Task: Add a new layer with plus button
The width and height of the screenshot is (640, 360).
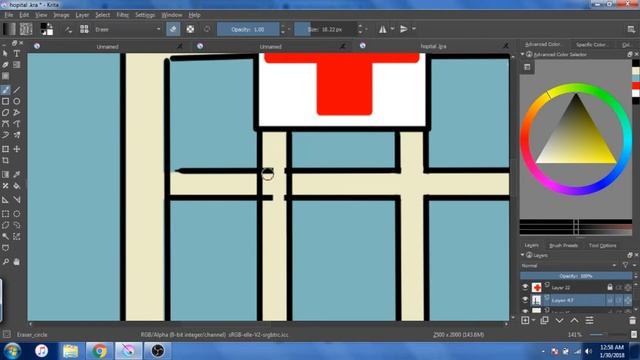Action: [x=525, y=320]
